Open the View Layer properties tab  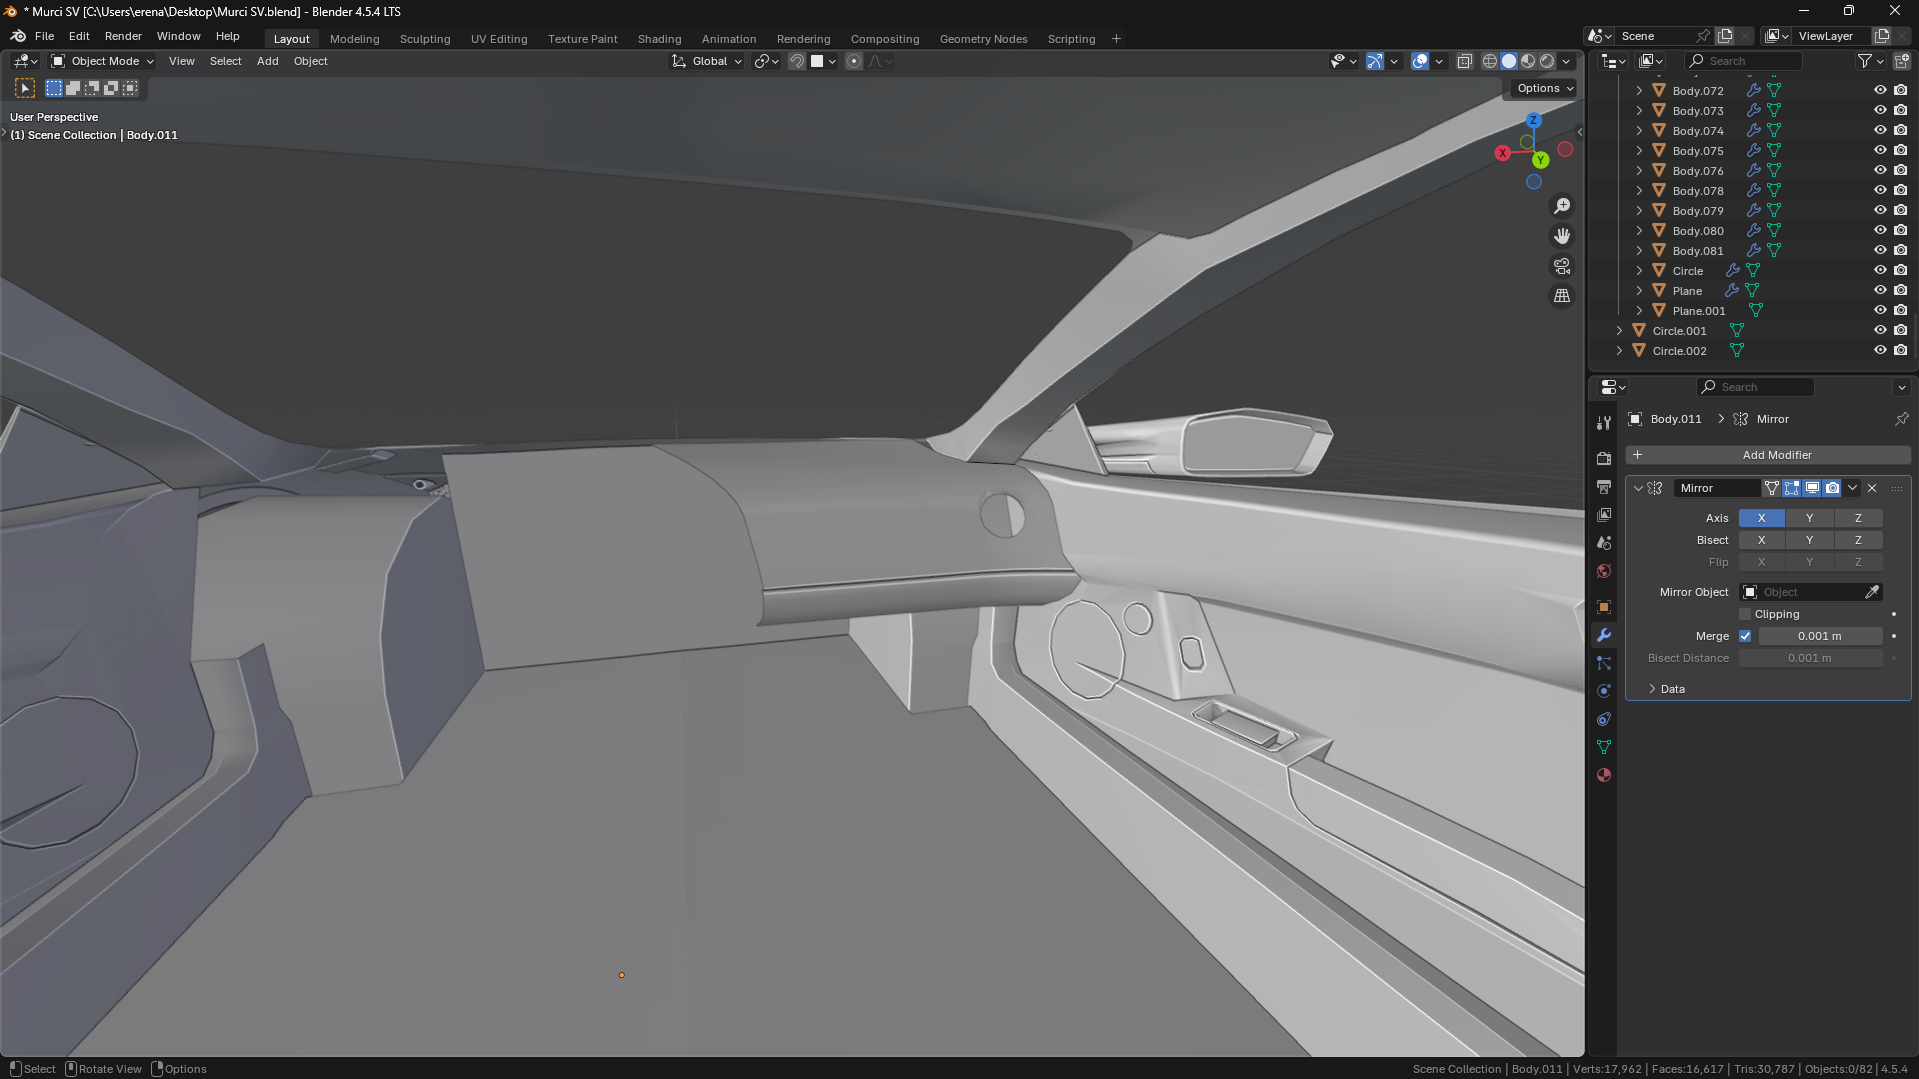[x=1604, y=514]
